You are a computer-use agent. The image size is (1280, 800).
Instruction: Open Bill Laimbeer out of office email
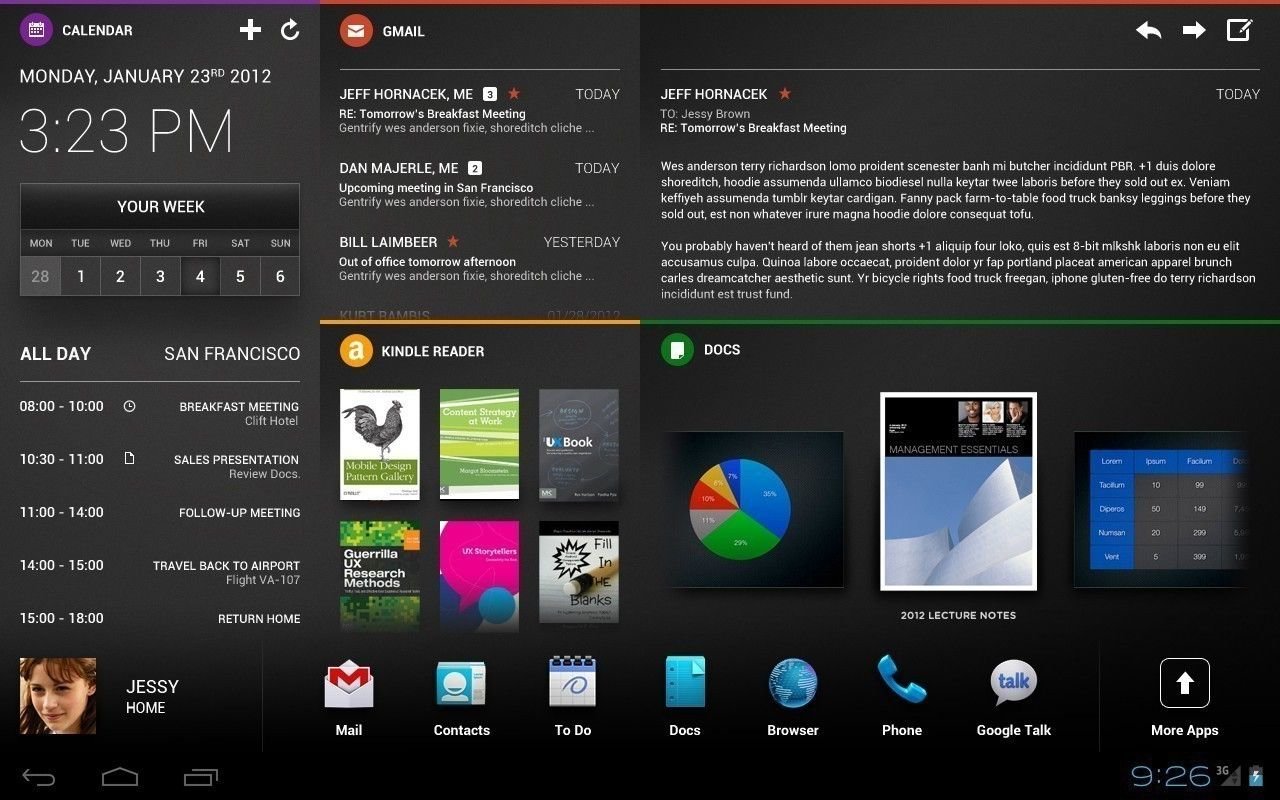(479, 258)
